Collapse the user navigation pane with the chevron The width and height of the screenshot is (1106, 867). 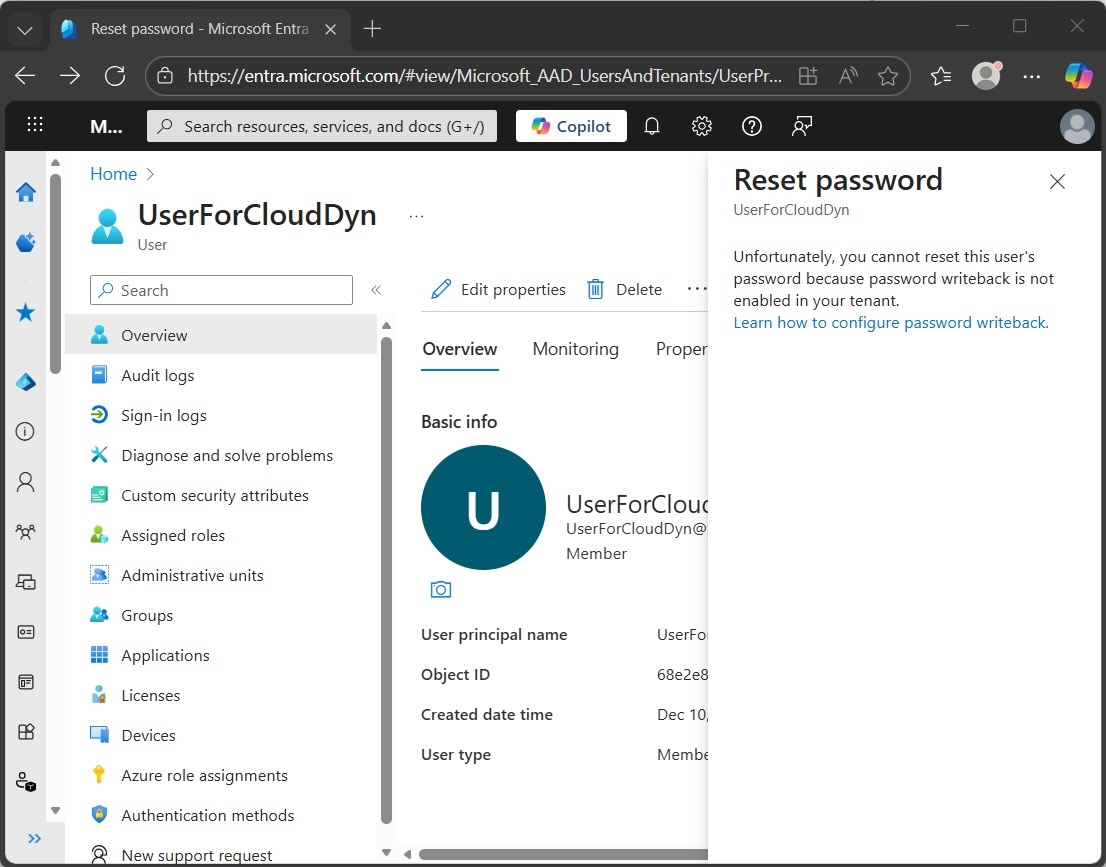coord(377,290)
